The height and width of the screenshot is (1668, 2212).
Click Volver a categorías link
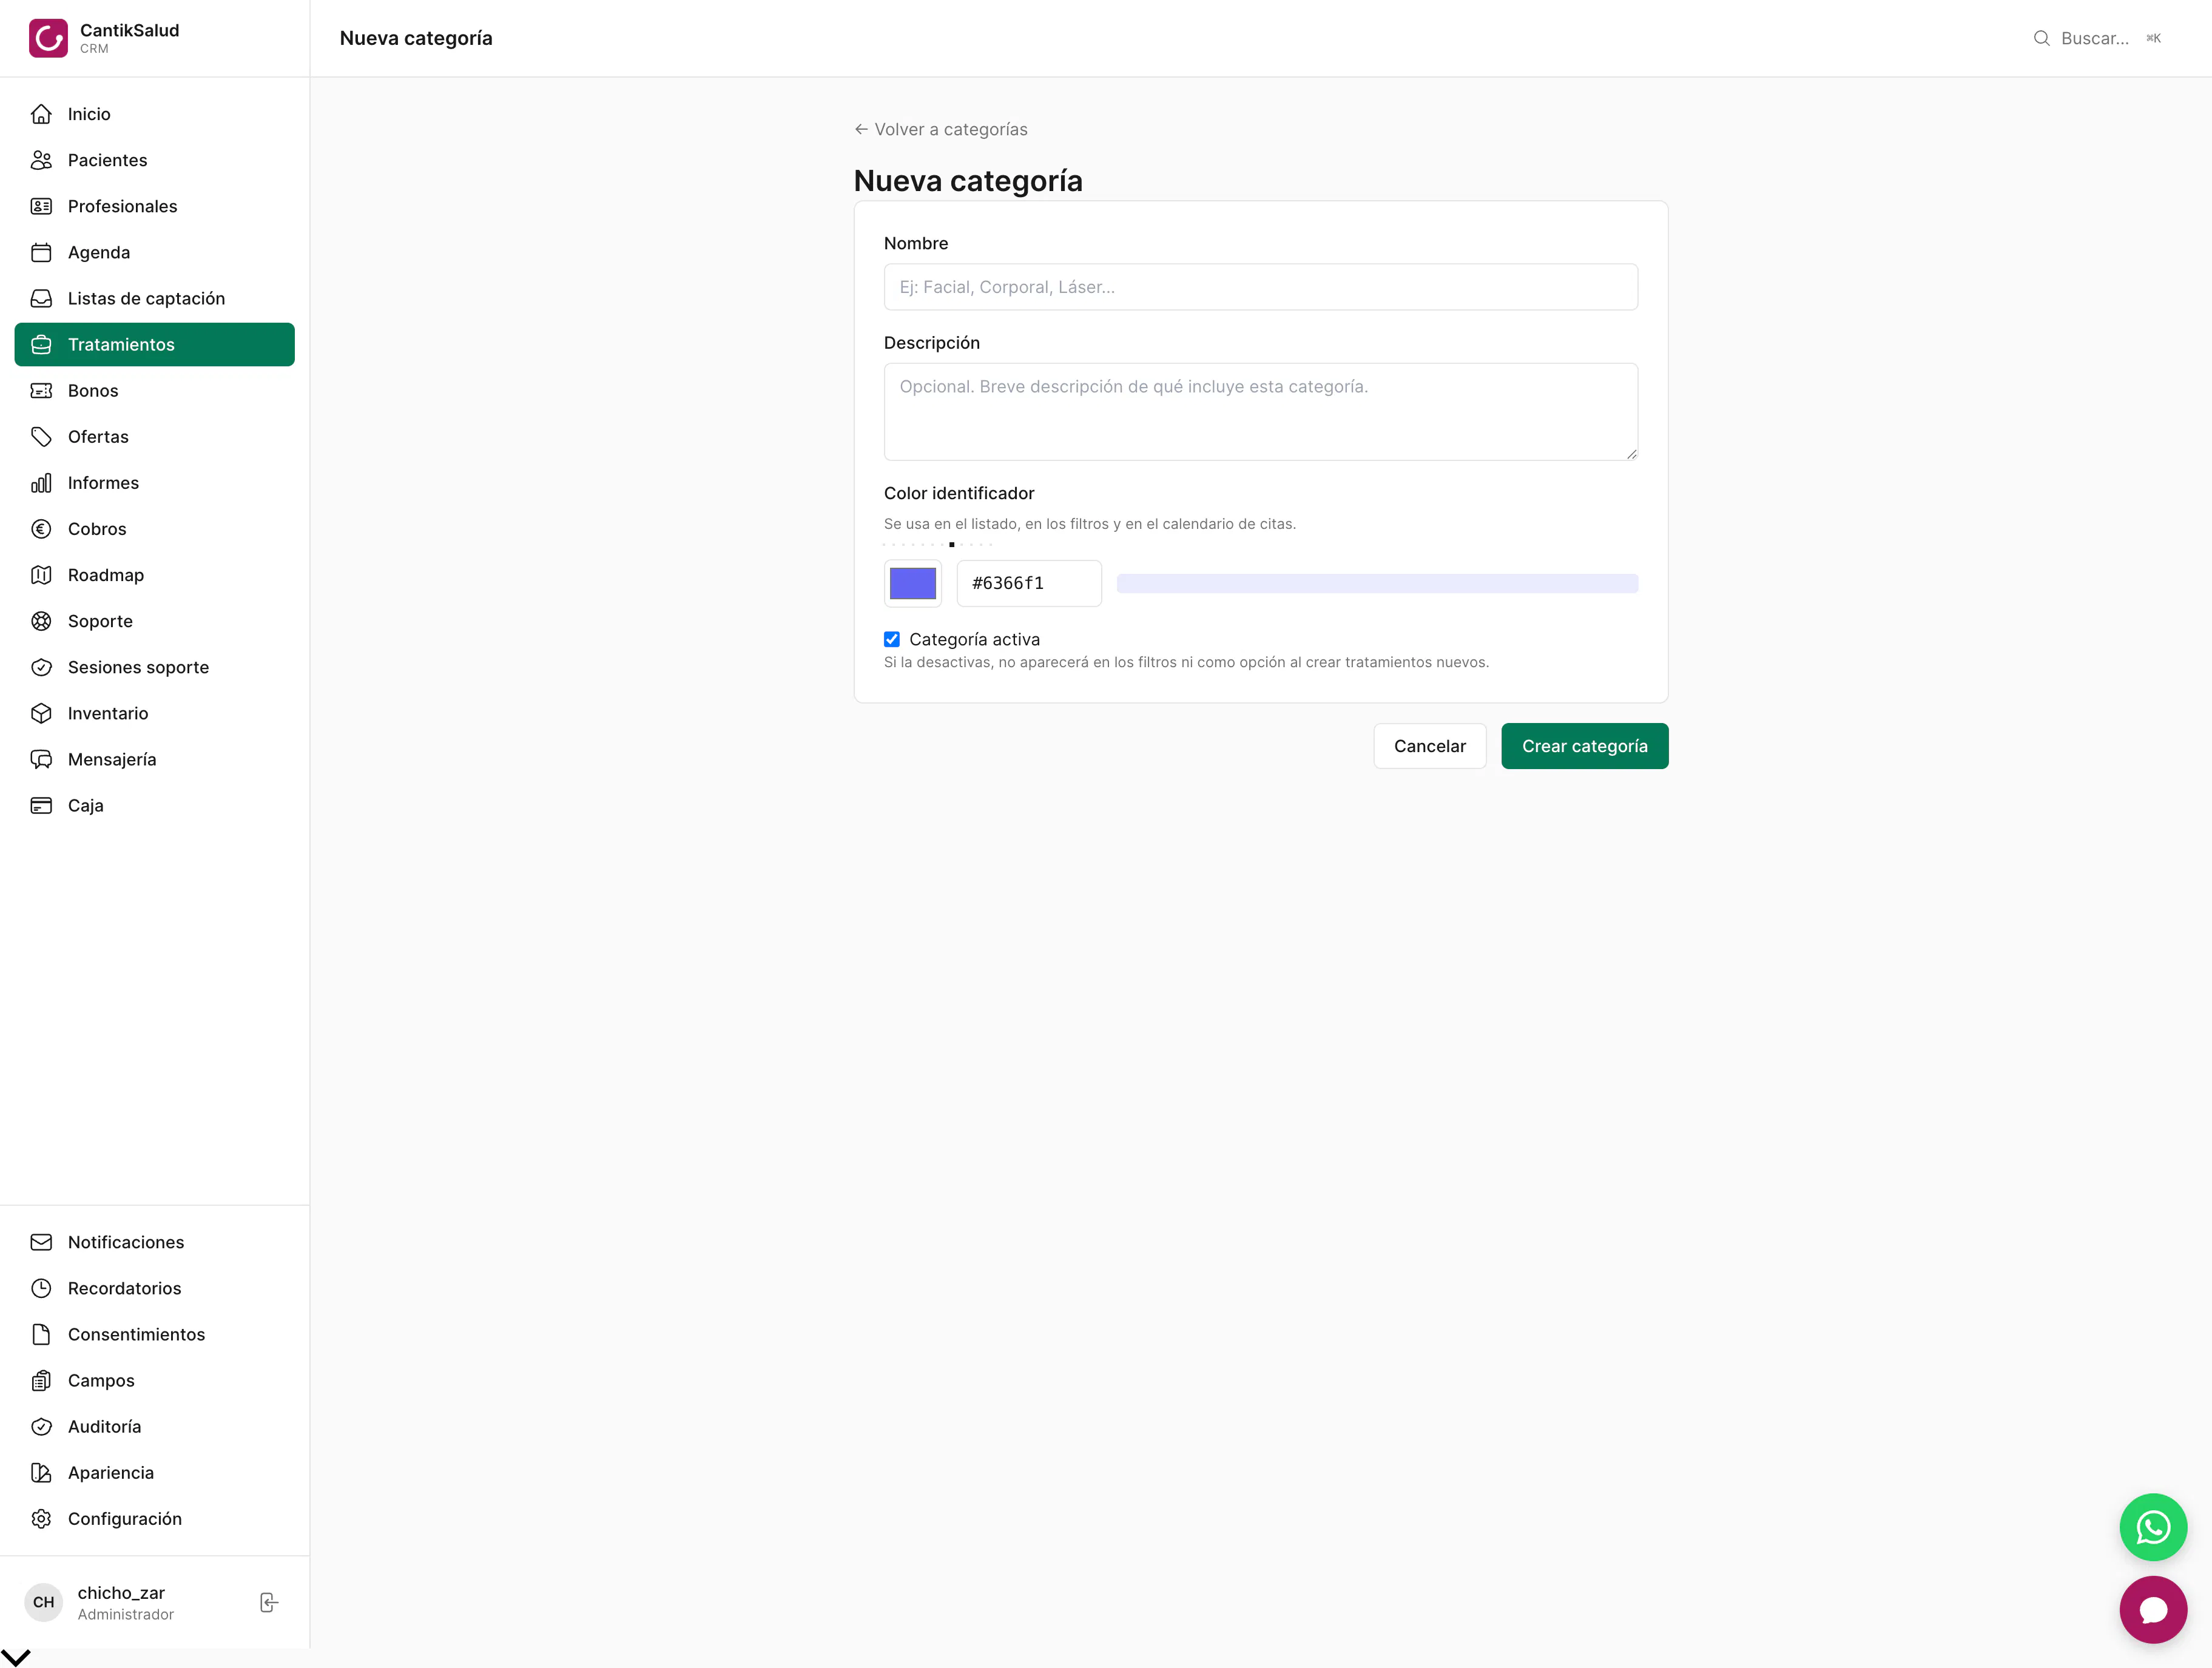point(941,129)
